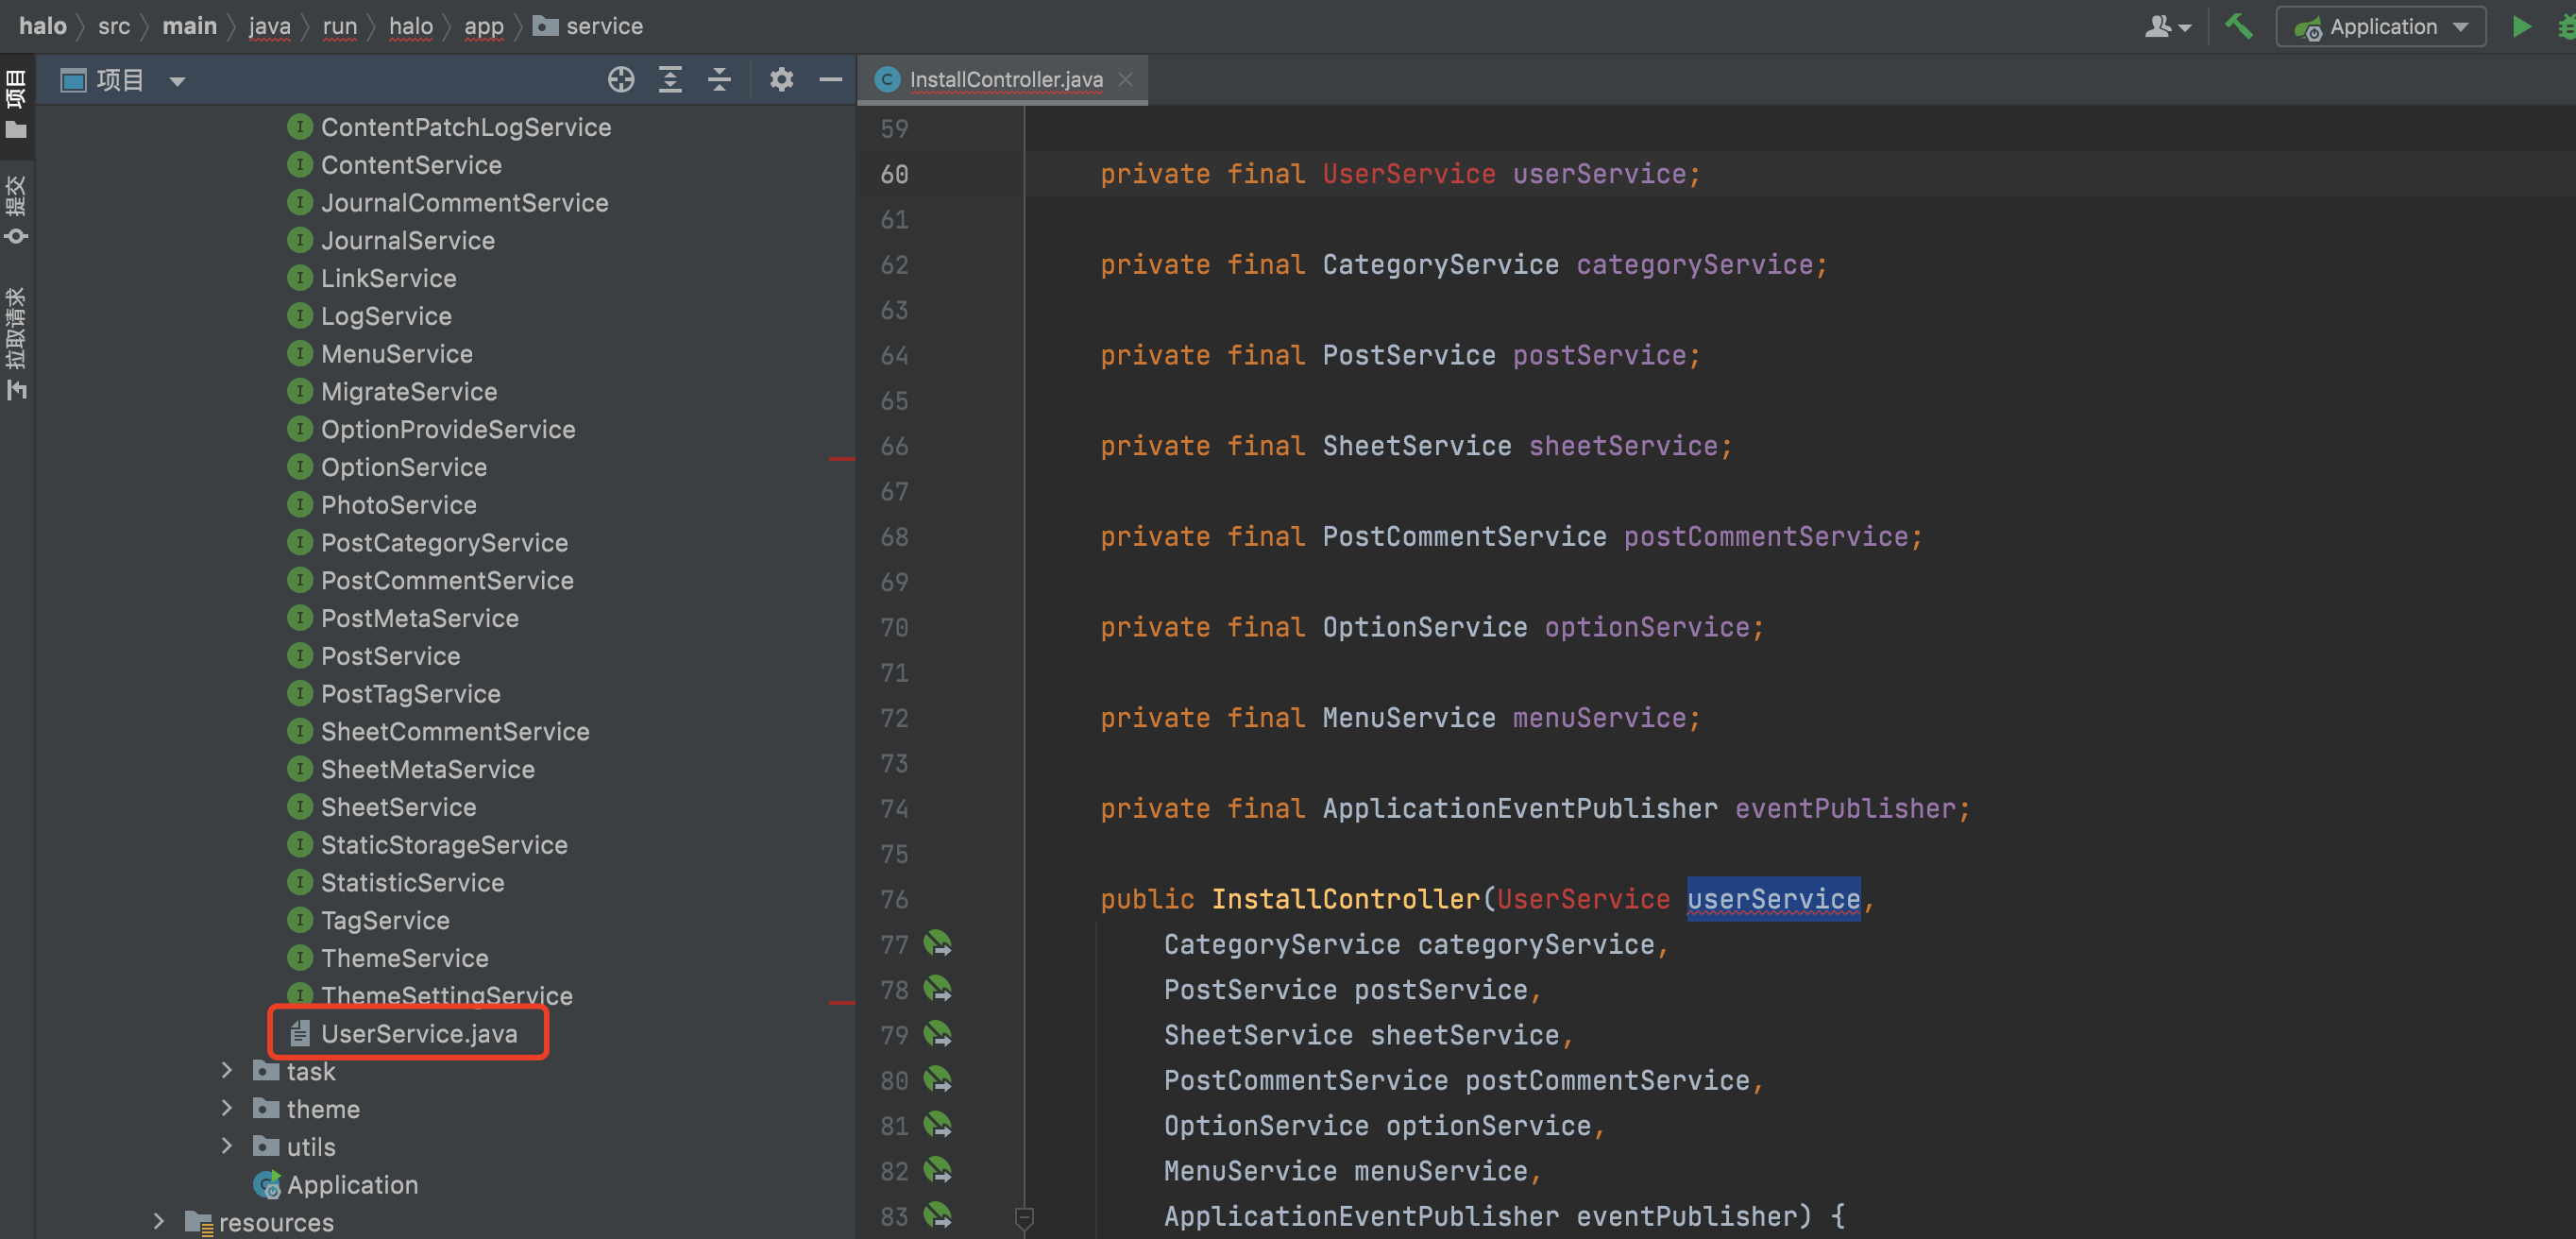This screenshot has width=2576, height=1239.
Task: Hide the project panel with minus icon
Action: pyautogui.click(x=830, y=80)
